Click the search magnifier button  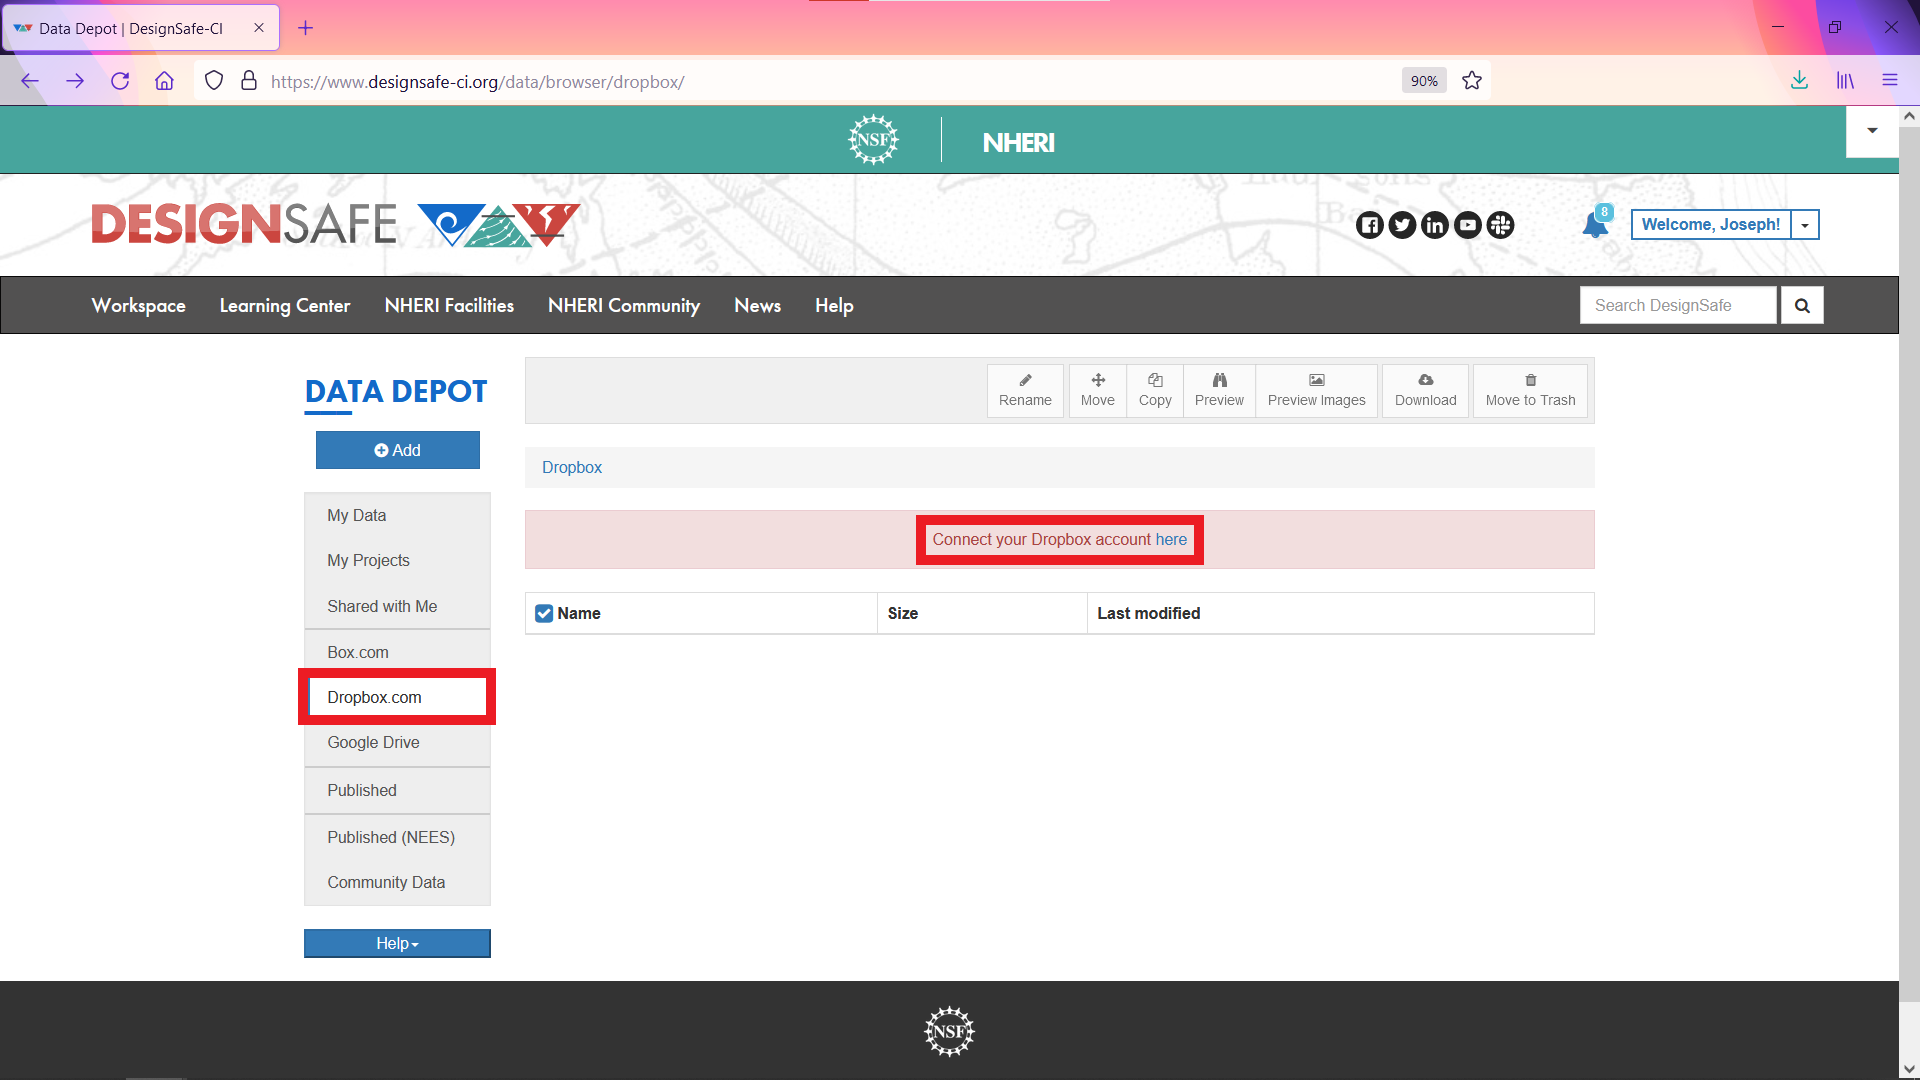[x=1802, y=305]
